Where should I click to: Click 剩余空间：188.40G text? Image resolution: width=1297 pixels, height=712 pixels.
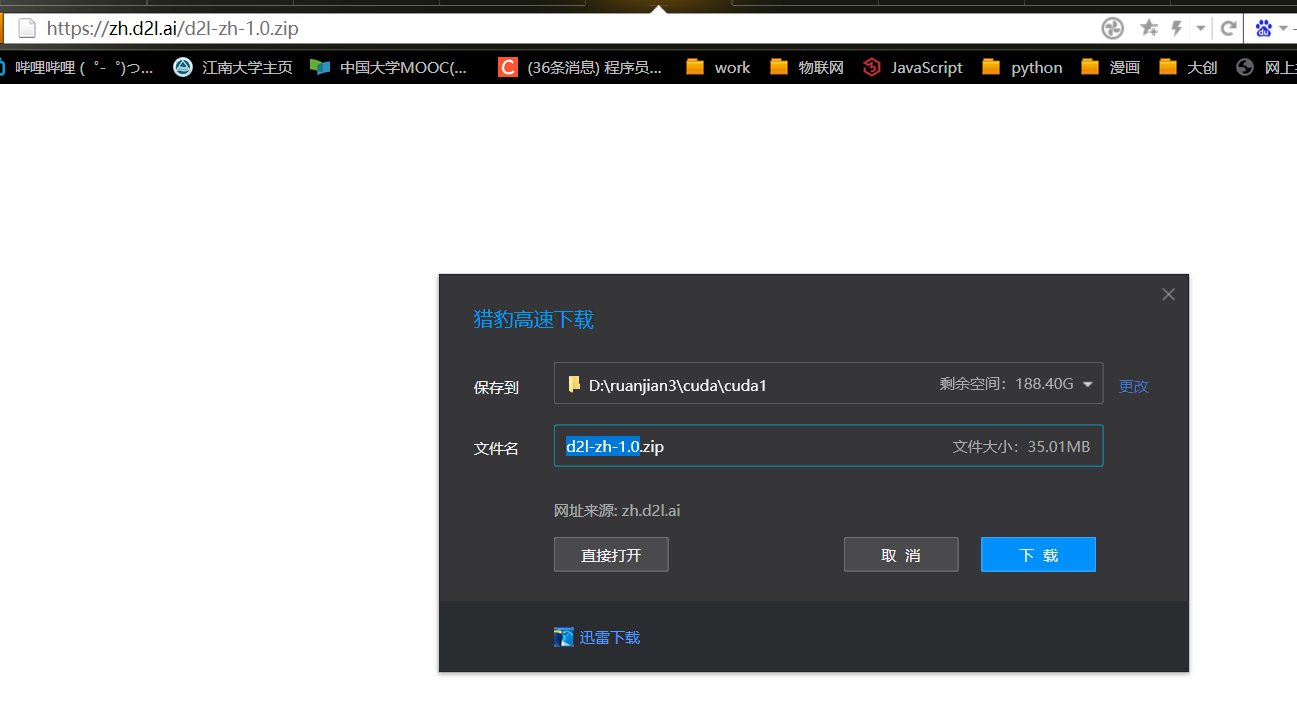point(1006,384)
